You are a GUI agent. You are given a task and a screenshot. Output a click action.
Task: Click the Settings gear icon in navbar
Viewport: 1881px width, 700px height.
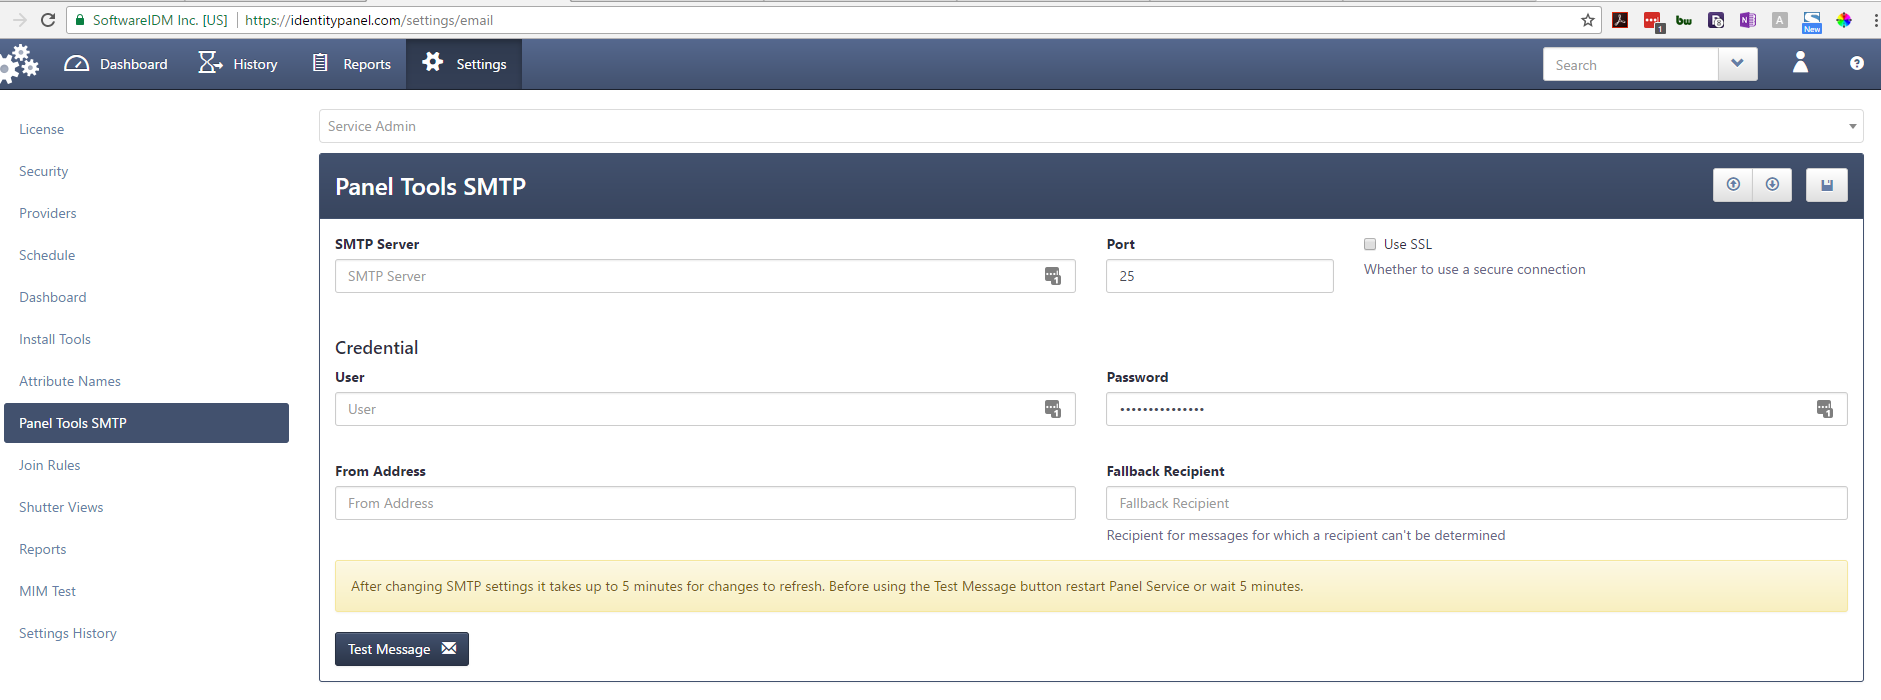[x=432, y=62]
